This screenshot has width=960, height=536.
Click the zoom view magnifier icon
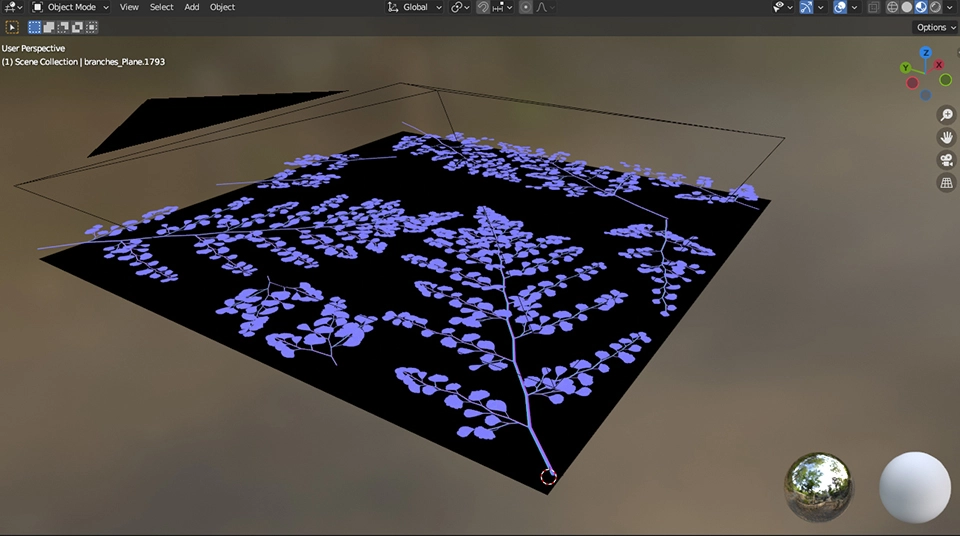[x=946, y=115]
